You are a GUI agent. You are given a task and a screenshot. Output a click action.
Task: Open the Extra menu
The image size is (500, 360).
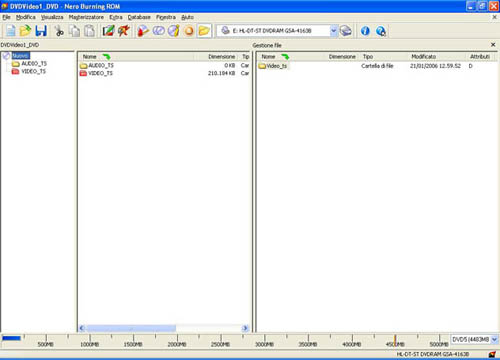[x=116, y=17]
